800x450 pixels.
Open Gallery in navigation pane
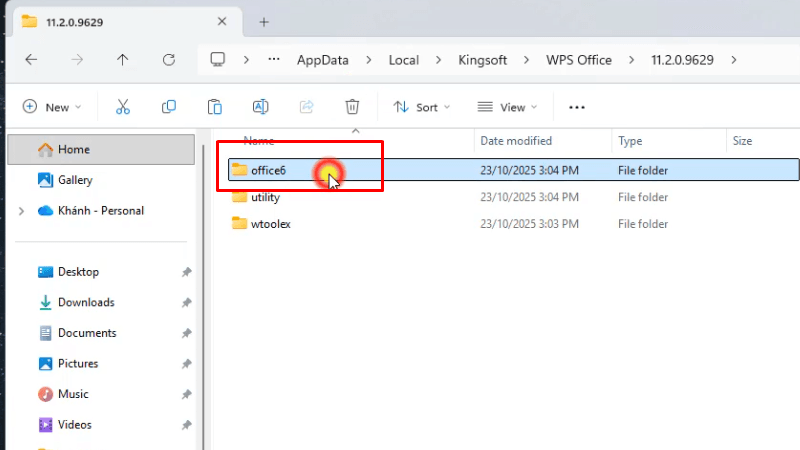point(75,180)
